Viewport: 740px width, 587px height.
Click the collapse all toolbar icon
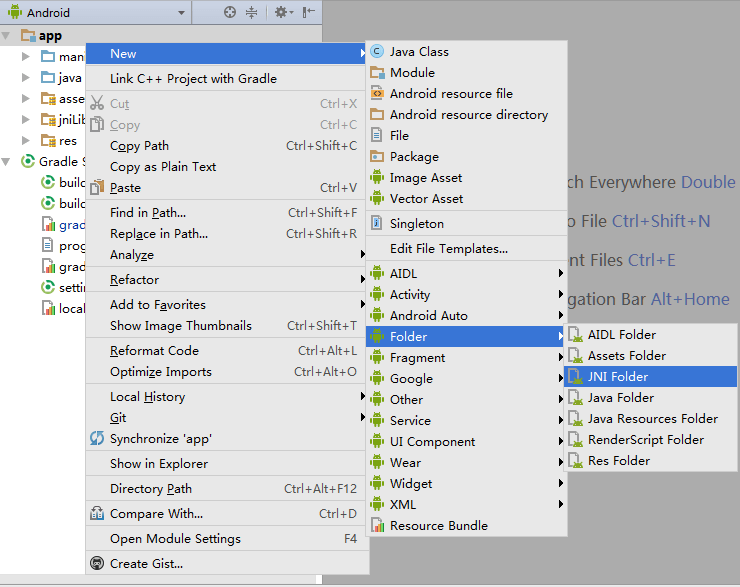[252, 12]
